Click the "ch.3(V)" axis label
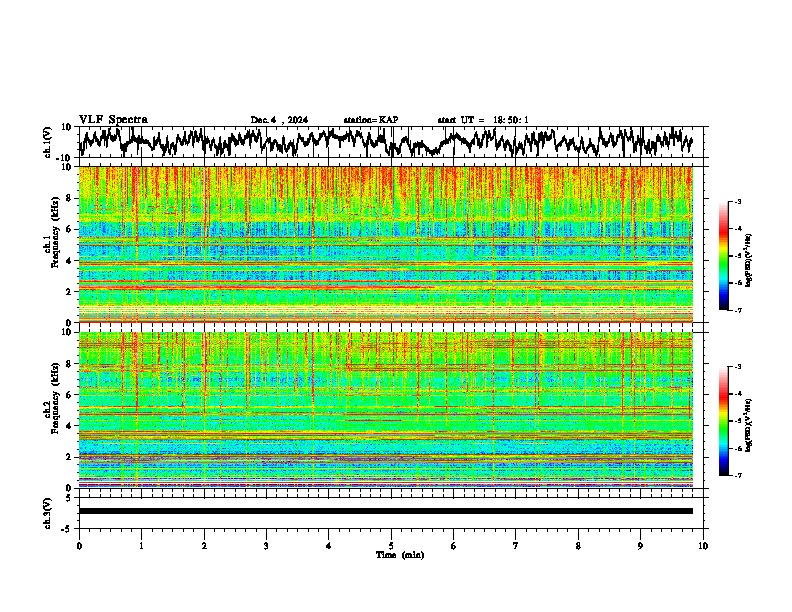Screen dimensions: 792x612 coord(48,513)
